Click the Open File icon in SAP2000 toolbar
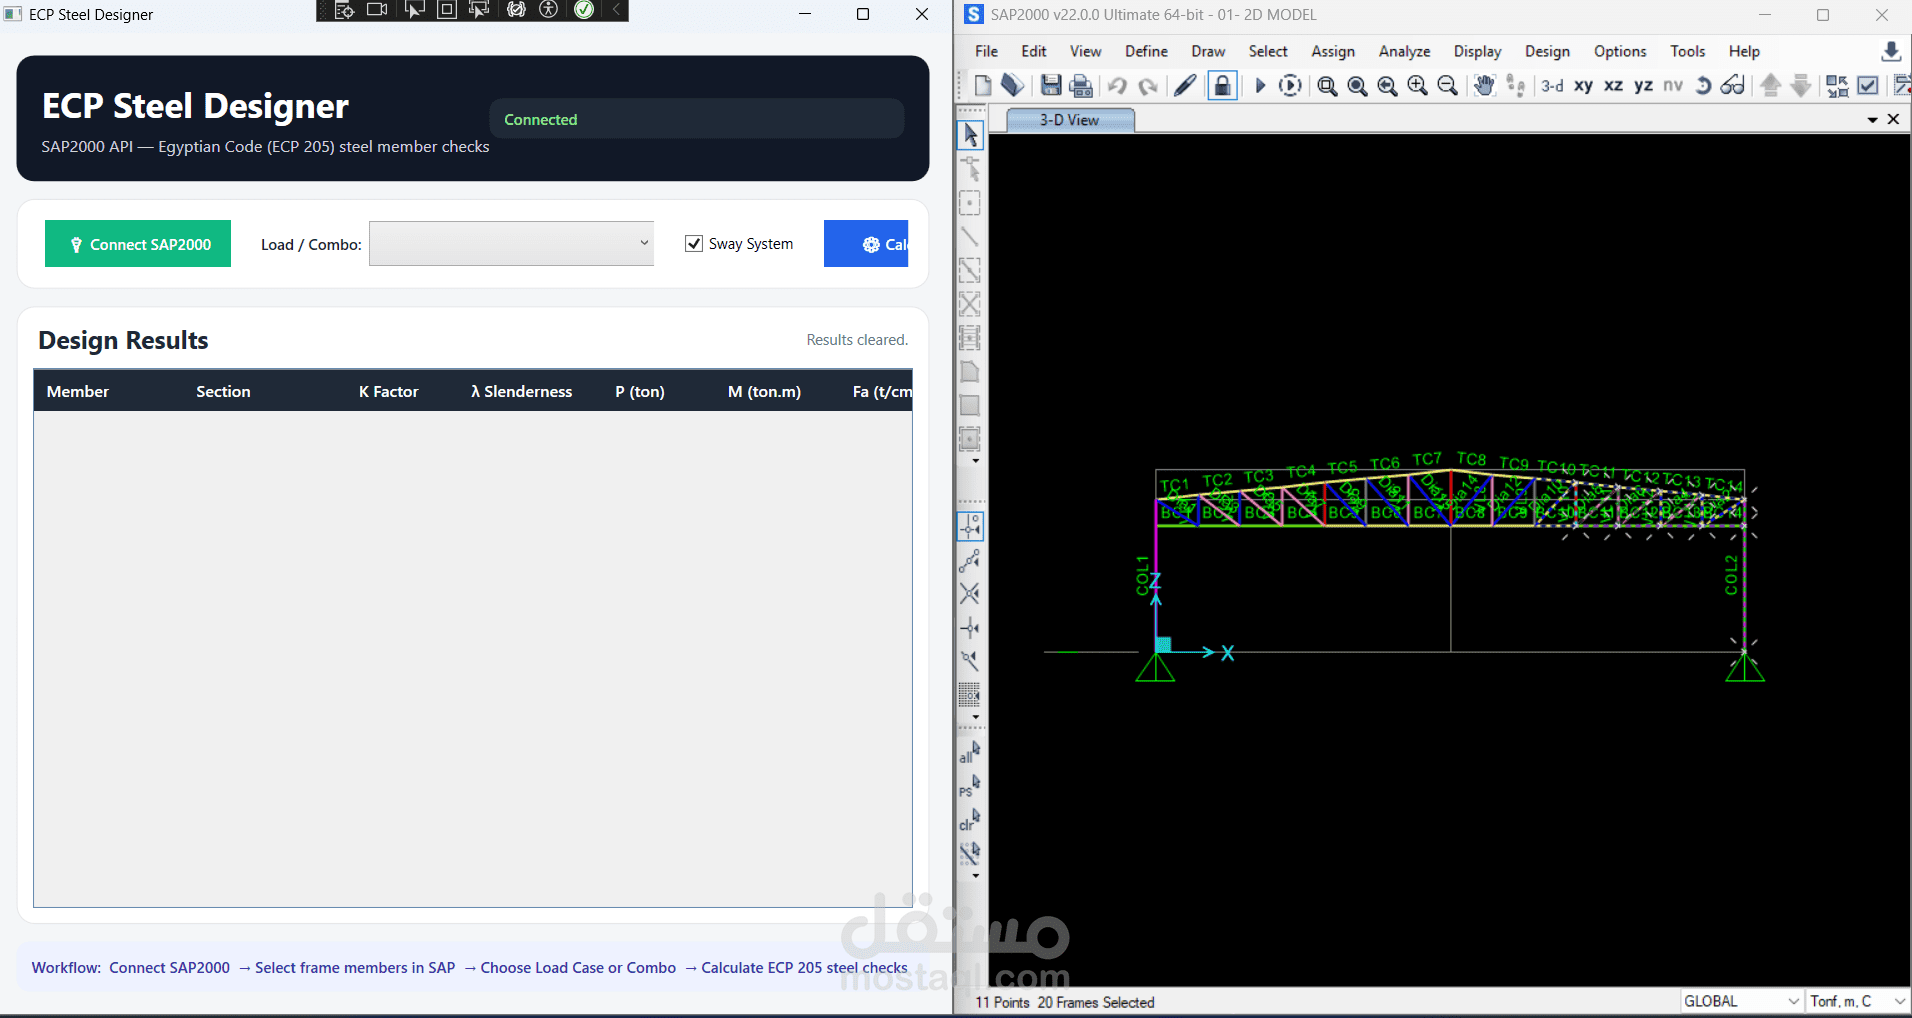Screen dimensions: 1912x1018 point(1012,86)
